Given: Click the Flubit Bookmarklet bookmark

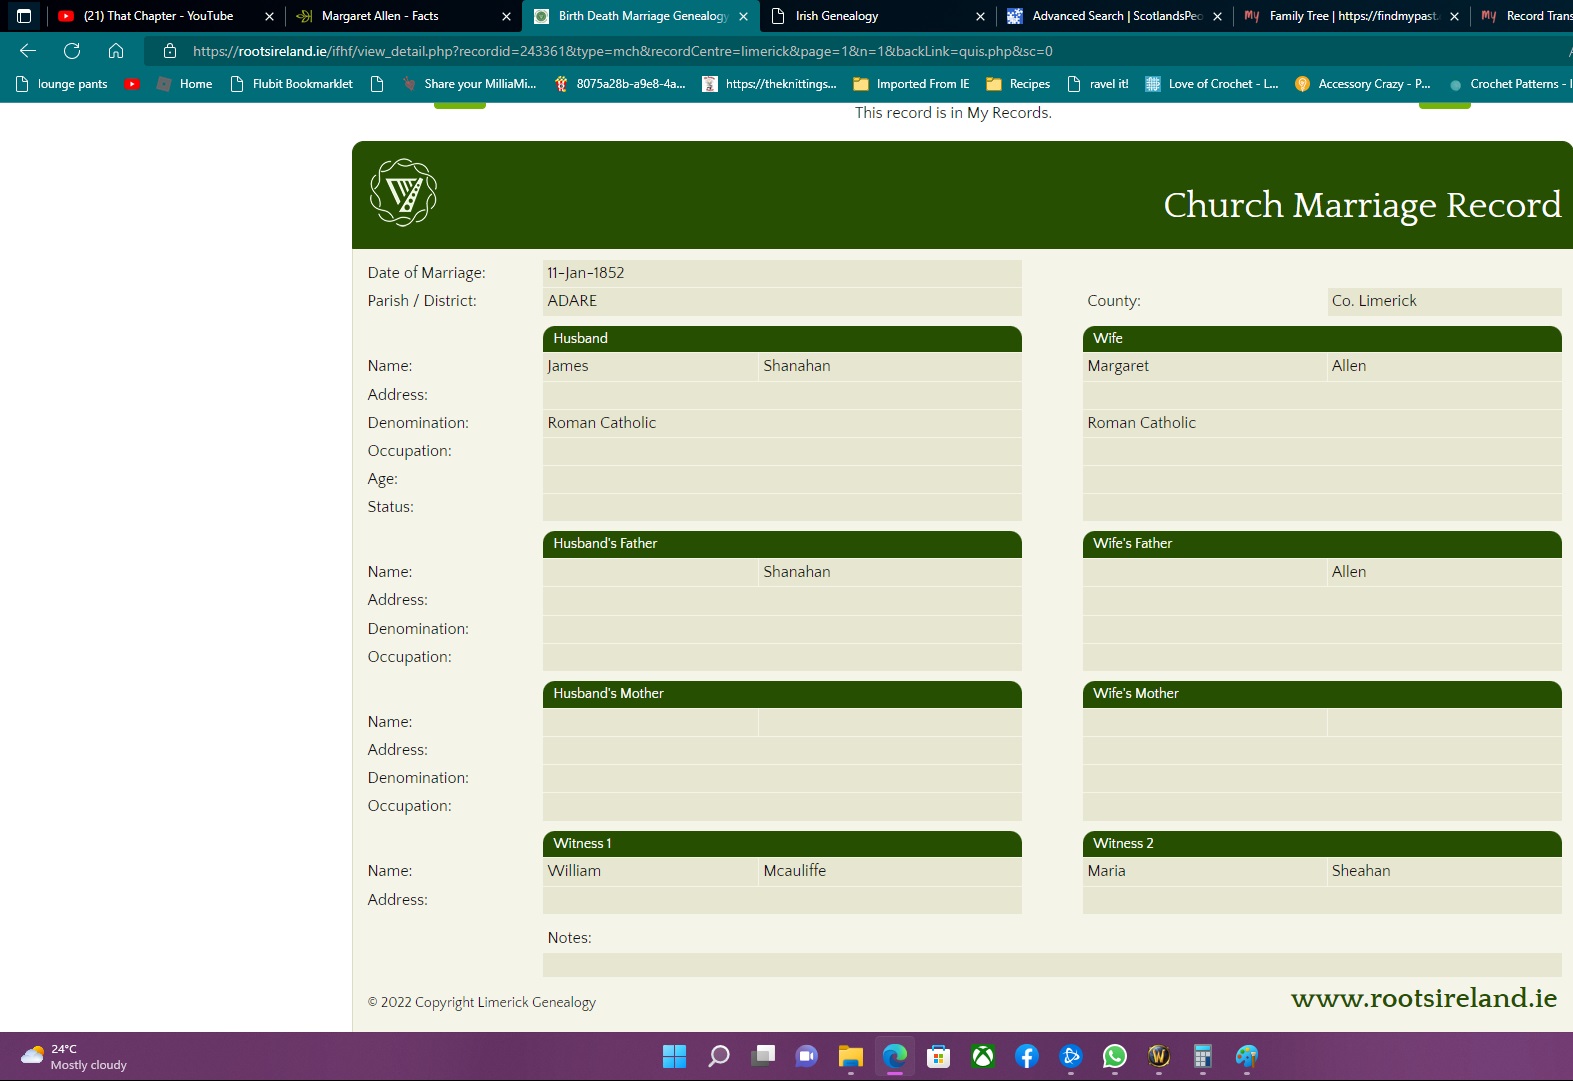Looking at the screenshot, I should point(291,84).
